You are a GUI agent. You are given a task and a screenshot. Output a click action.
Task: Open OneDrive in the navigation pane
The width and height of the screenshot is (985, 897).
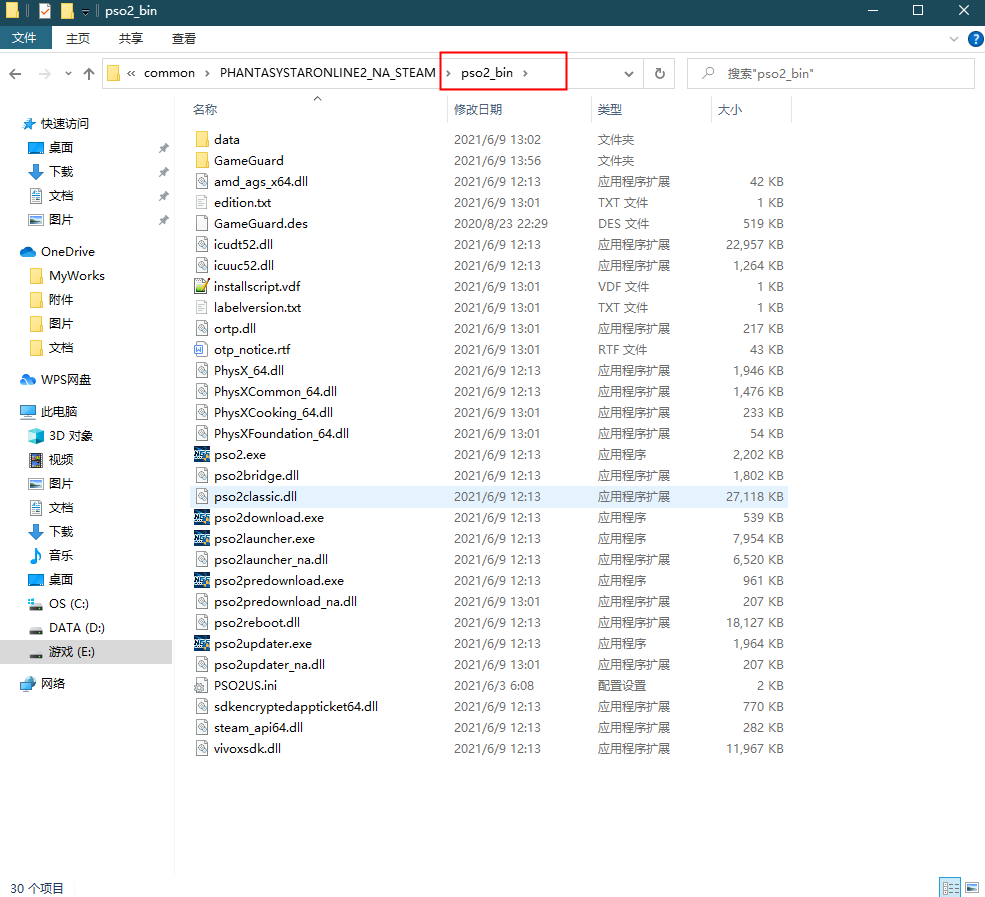(68, 252)
